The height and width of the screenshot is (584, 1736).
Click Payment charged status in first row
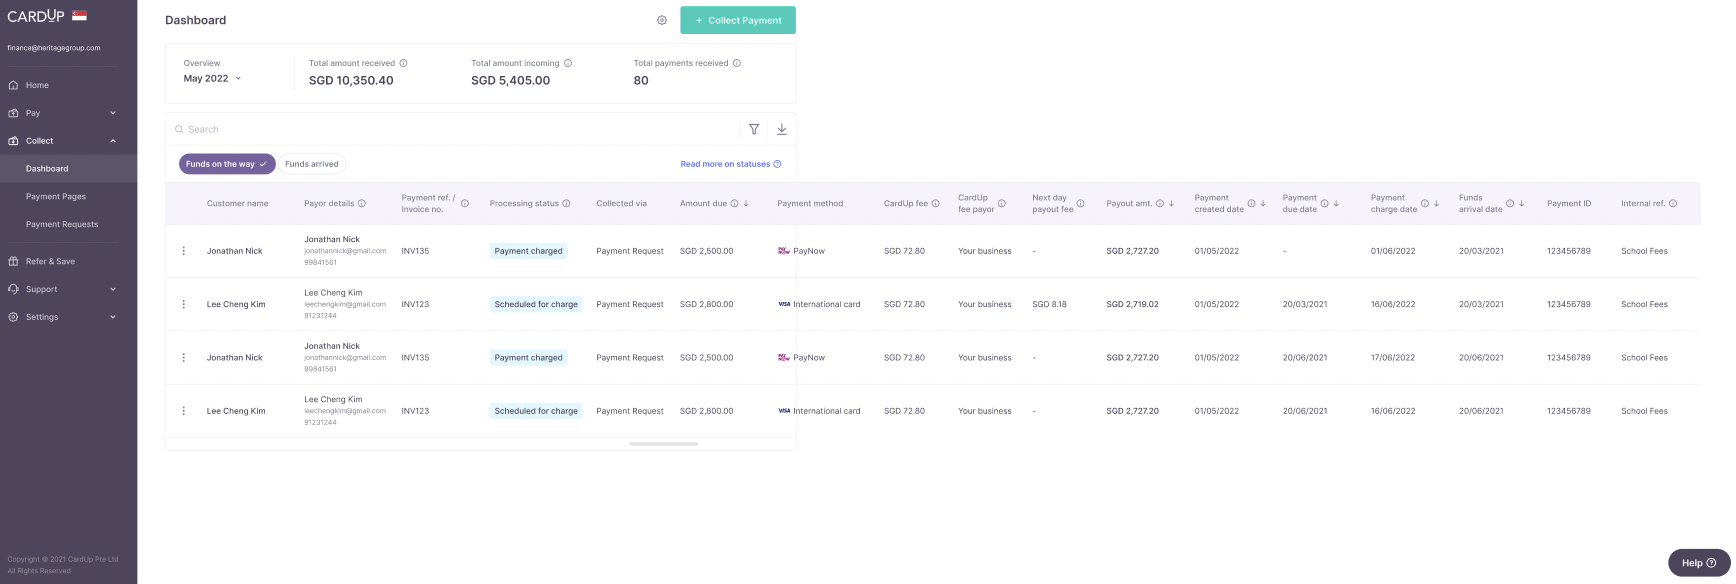[x=528, y=251]
